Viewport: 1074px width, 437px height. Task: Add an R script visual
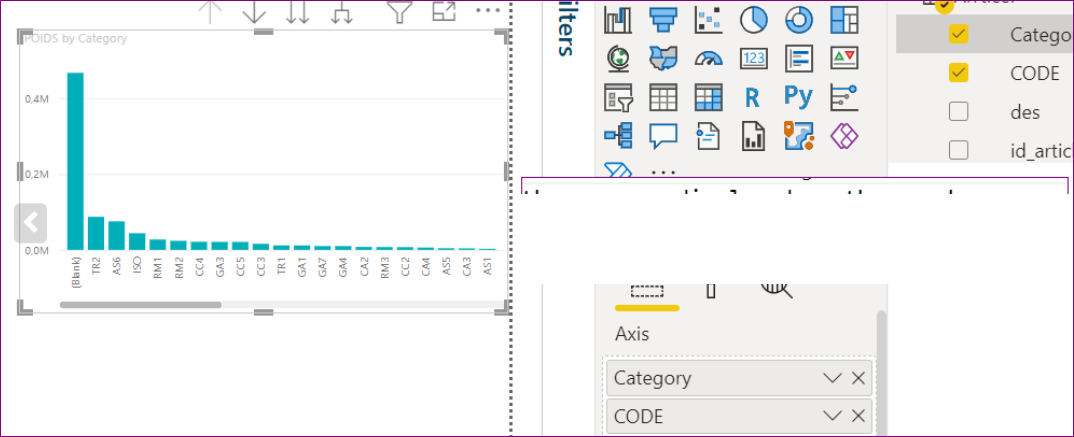753,97
